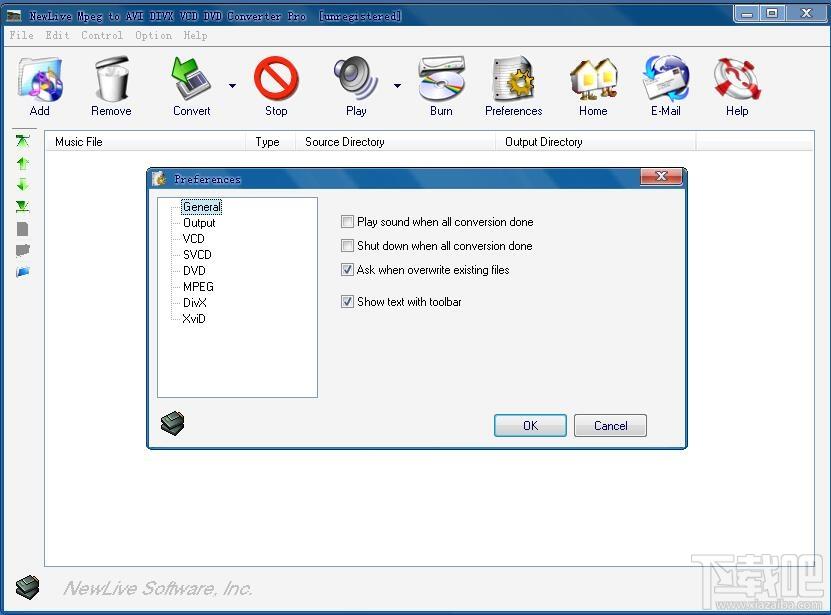The image size is (831, 615).
Task: Select Output in the preferences tree
Action: (x=199, y=223)
